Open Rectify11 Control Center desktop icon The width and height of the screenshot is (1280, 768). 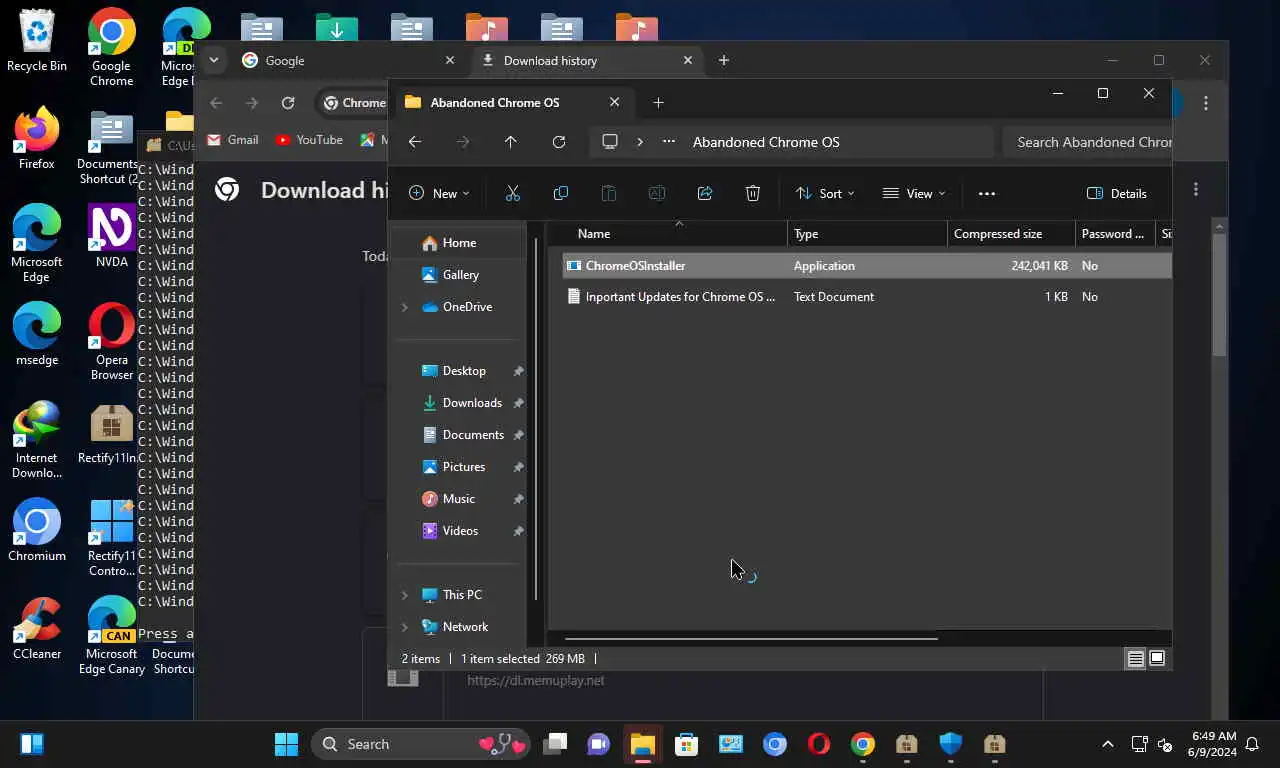[x=112, y=538]
